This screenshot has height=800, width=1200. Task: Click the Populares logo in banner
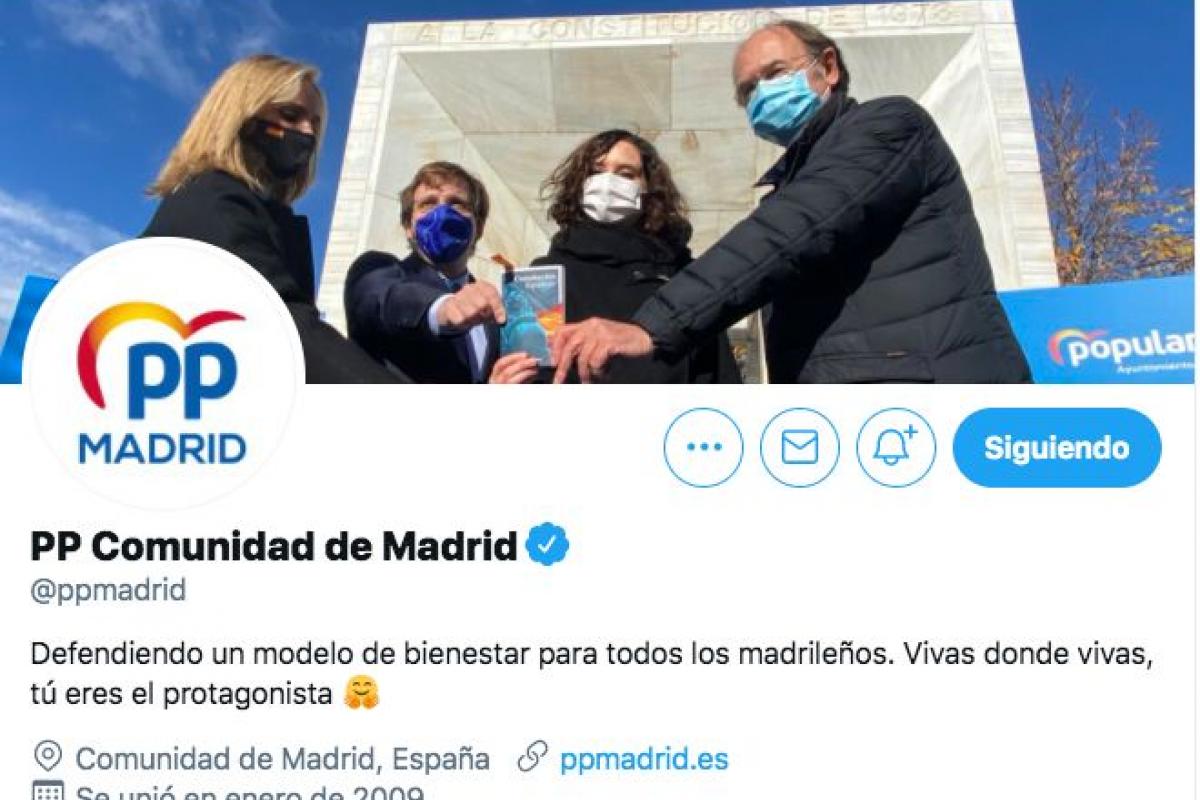tap(1120, 347)
